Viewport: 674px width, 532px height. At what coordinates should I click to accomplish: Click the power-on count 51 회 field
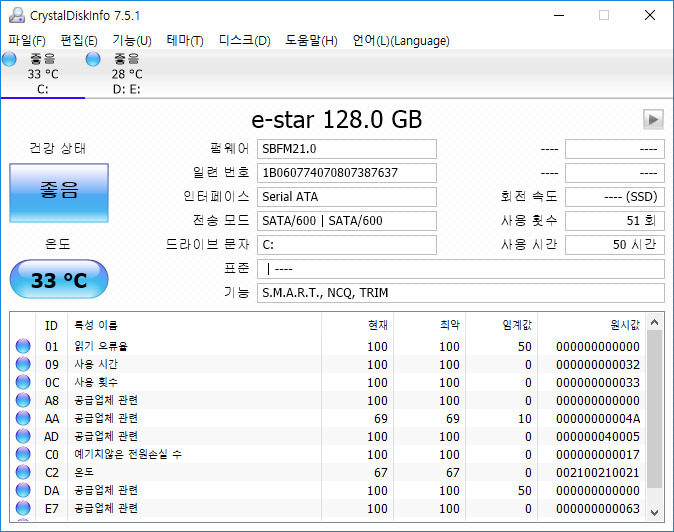pyautogui.click(x=615, y=221)
